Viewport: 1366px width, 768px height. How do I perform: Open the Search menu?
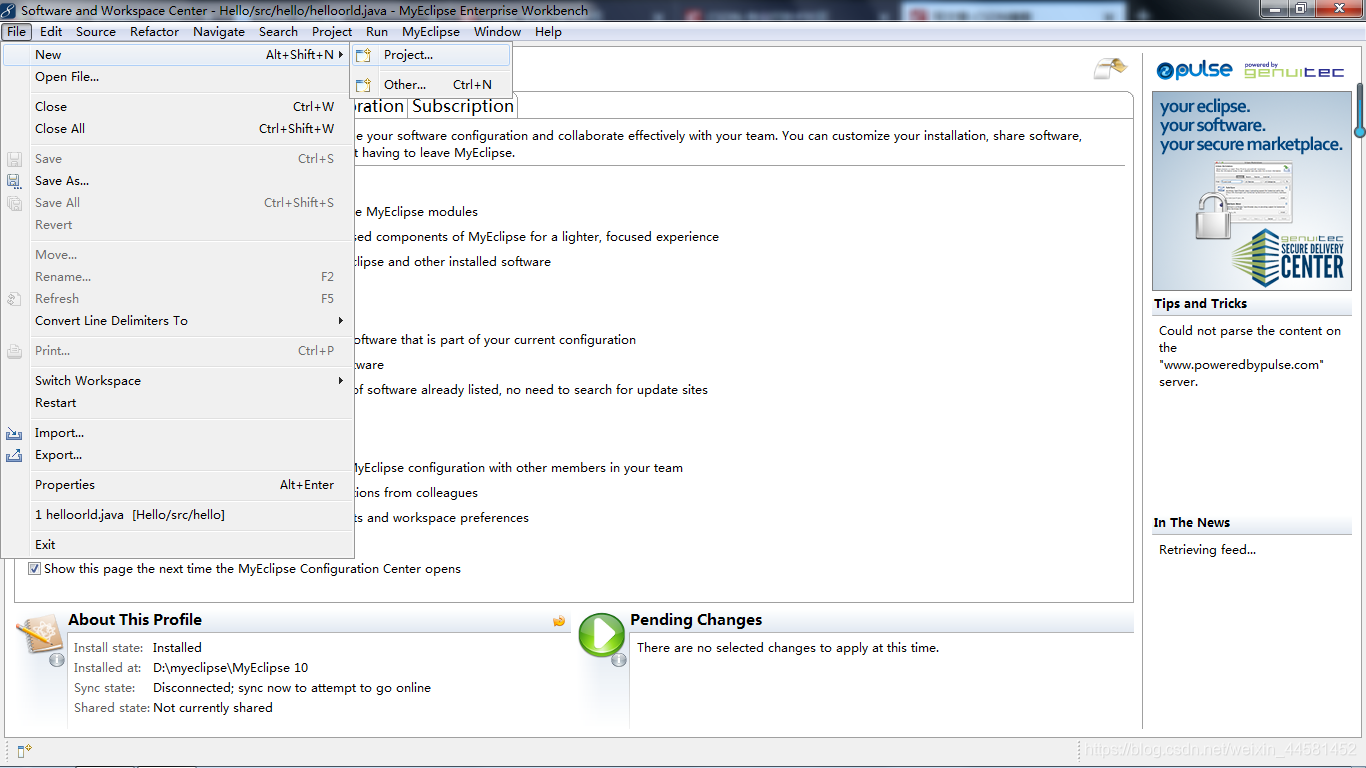coord(279,32)
